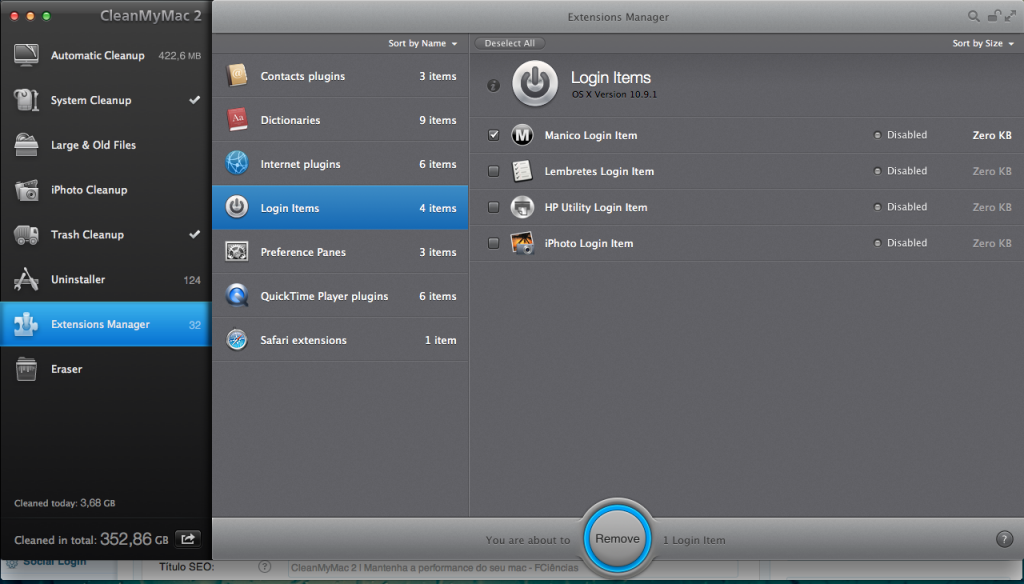
Task: Click the 'OS X Version 10.9.1' text
Action: 615,95
